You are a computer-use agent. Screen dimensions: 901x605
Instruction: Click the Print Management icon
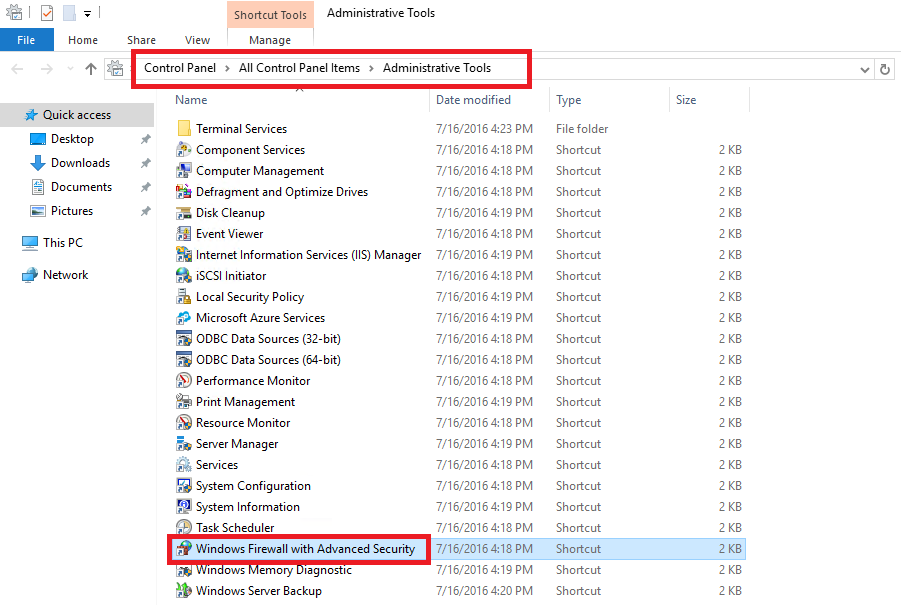pos(184,402)
